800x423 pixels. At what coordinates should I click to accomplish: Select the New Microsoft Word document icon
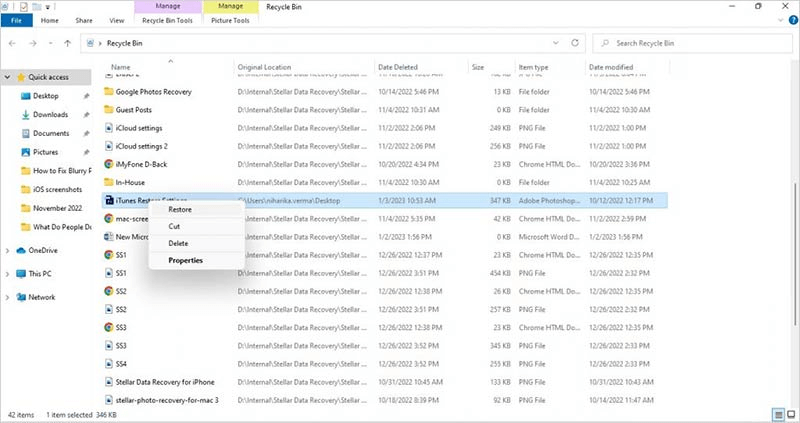tap(109, 237)
